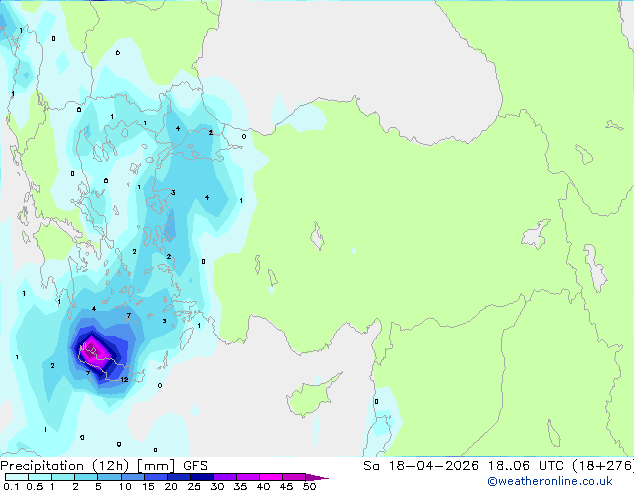Select the 15–20 mm legend color swatch

tap(155, 477)
